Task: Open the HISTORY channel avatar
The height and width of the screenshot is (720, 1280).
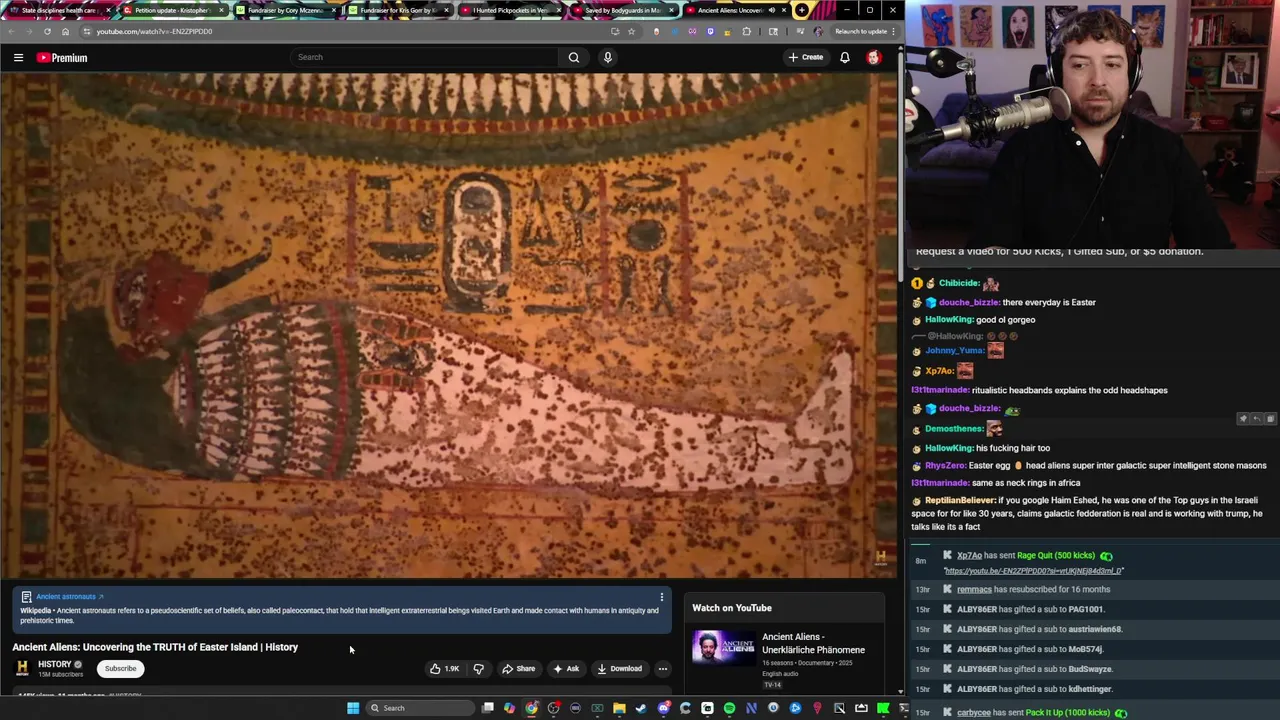Action: tap(22, 668)
